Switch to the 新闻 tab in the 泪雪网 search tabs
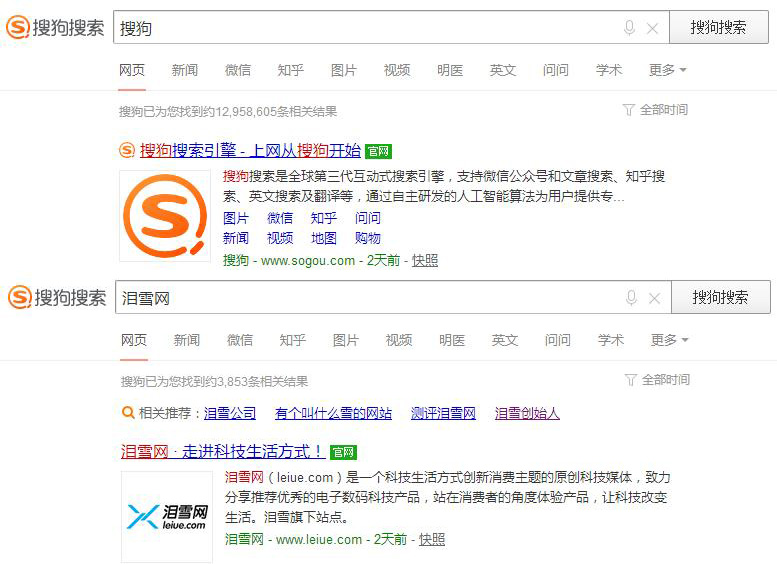 [x=187, y=340]
